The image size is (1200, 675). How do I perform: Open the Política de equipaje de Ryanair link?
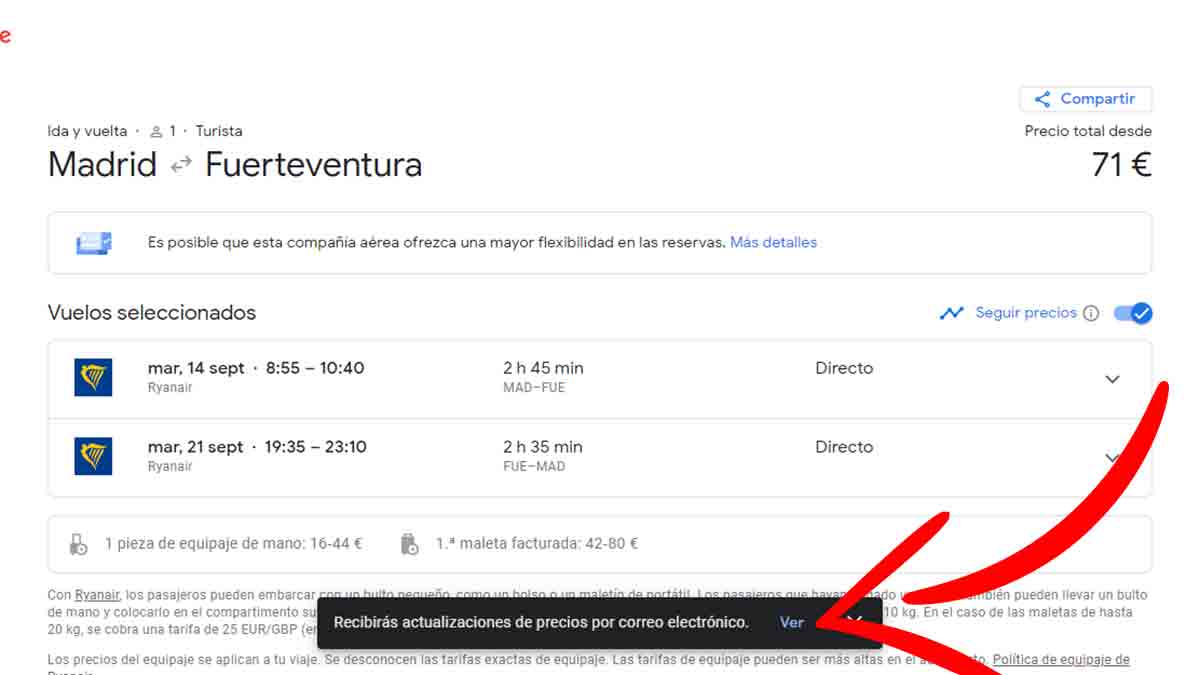coord(1060,660)
